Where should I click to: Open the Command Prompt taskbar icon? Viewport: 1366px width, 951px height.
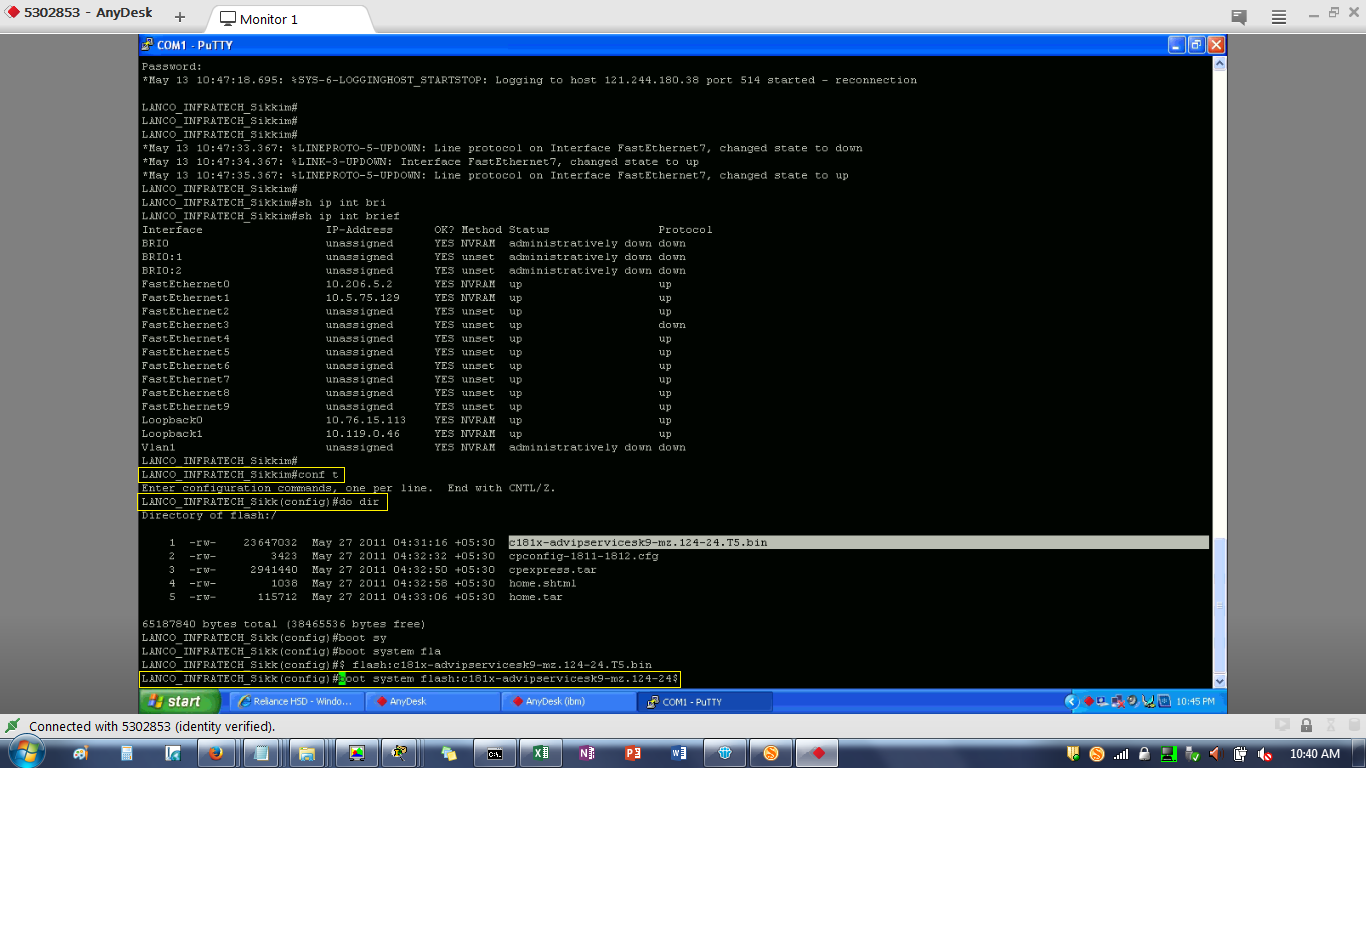pos(495,753)
